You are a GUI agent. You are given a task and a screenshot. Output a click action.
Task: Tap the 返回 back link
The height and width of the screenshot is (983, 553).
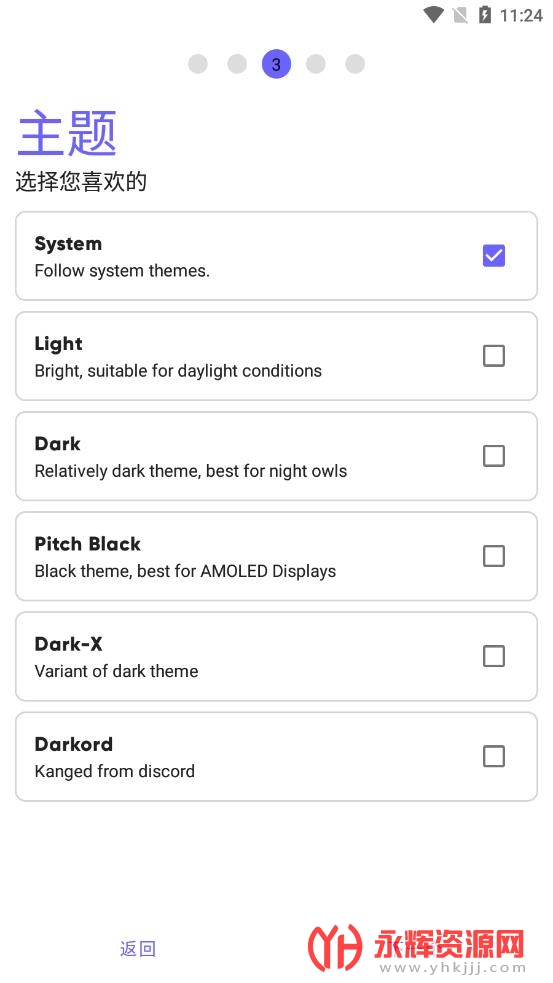[x=138, y=949]
